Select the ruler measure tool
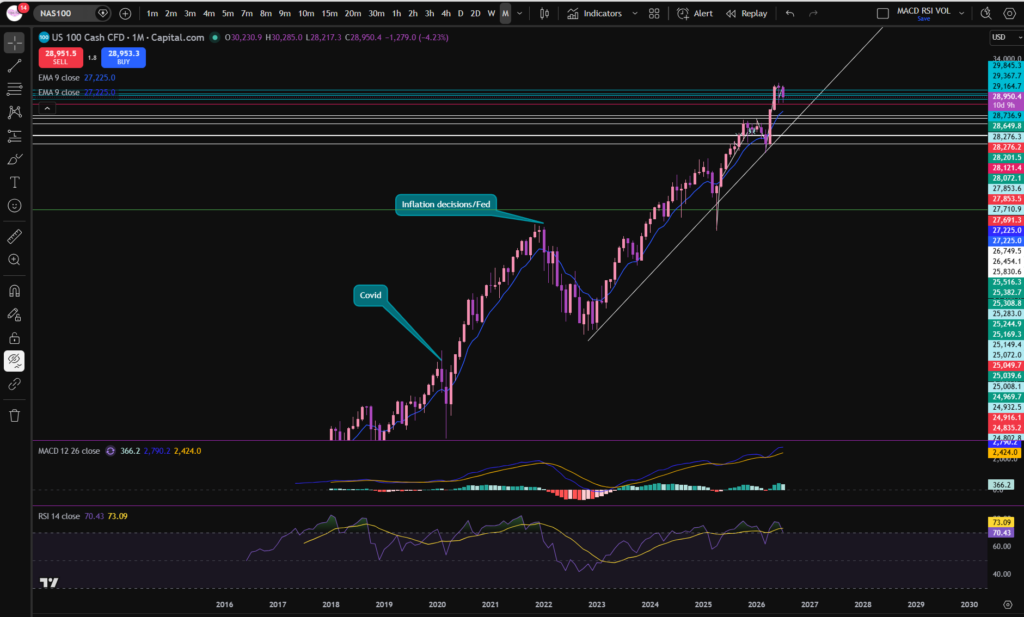 pos(14,236)
